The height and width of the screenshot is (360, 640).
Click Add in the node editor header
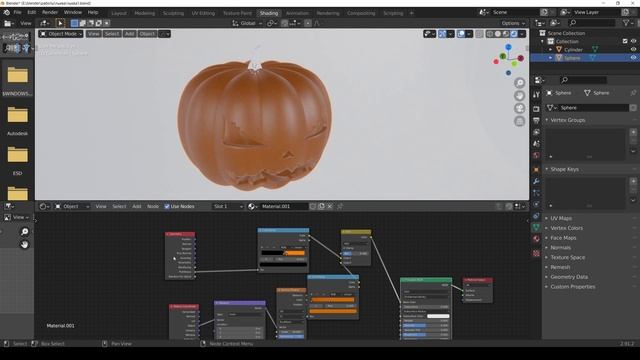pos(137,206)
